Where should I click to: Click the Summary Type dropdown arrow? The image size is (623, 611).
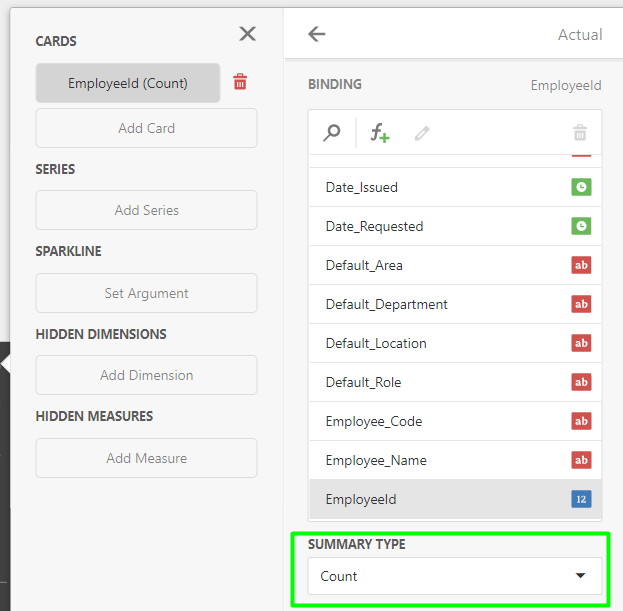point(580,576)
